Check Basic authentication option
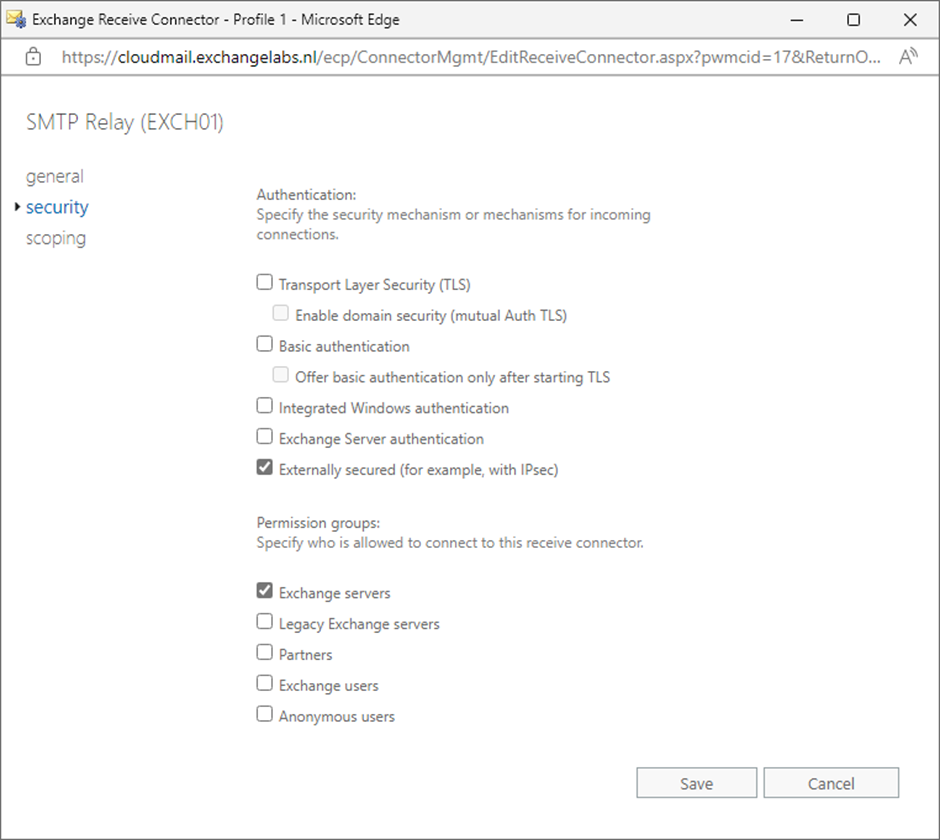940x840 pixels. pyautogui.click(x=264, y=344)
